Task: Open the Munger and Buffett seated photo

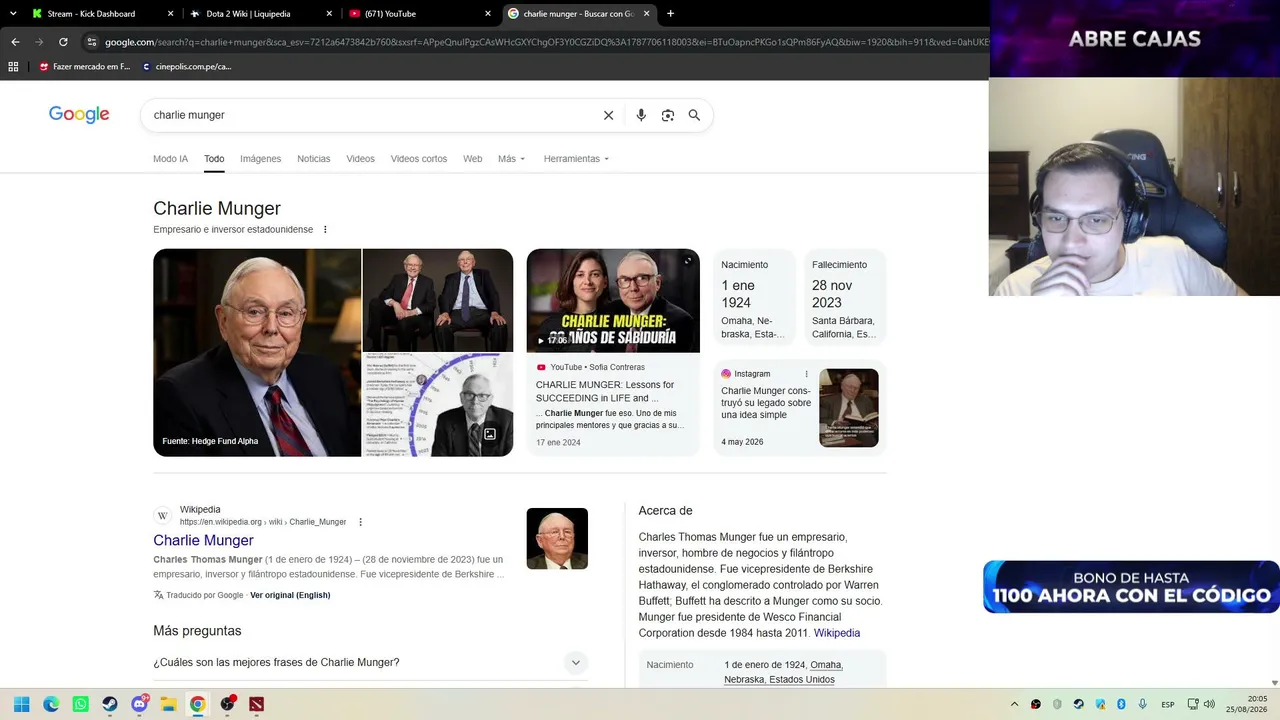Action: coord(438,300)
